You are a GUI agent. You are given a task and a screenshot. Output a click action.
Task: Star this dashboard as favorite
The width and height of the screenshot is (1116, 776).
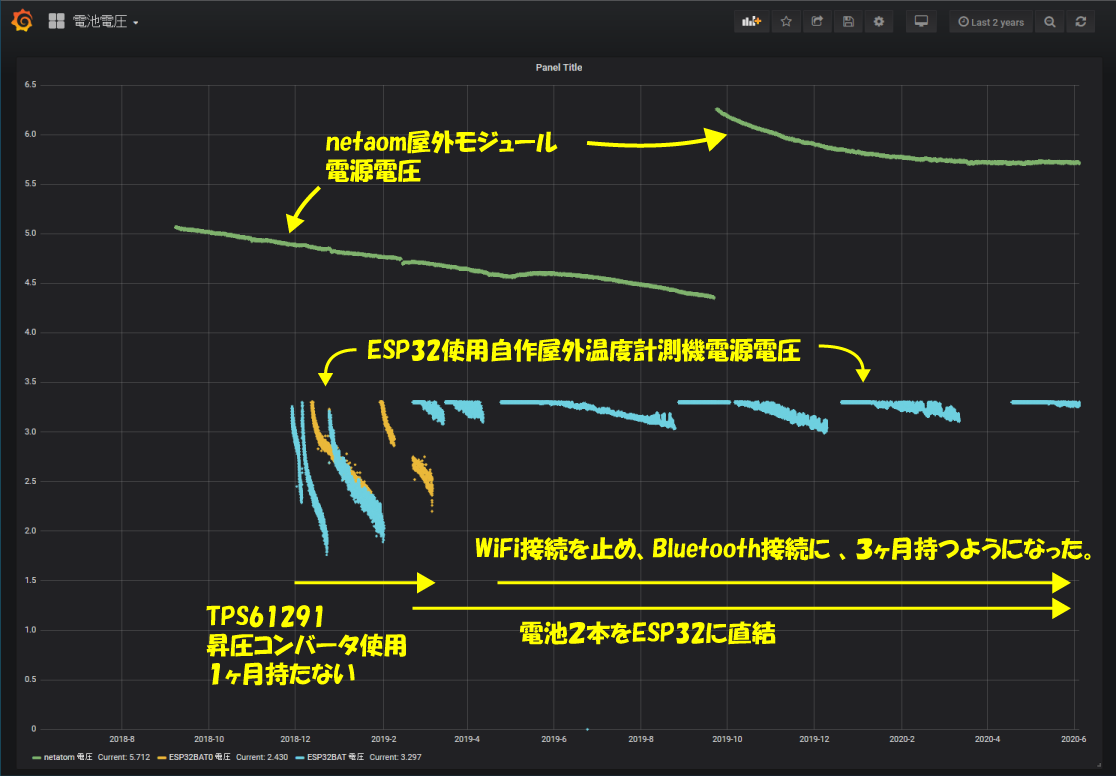point(786,22)
